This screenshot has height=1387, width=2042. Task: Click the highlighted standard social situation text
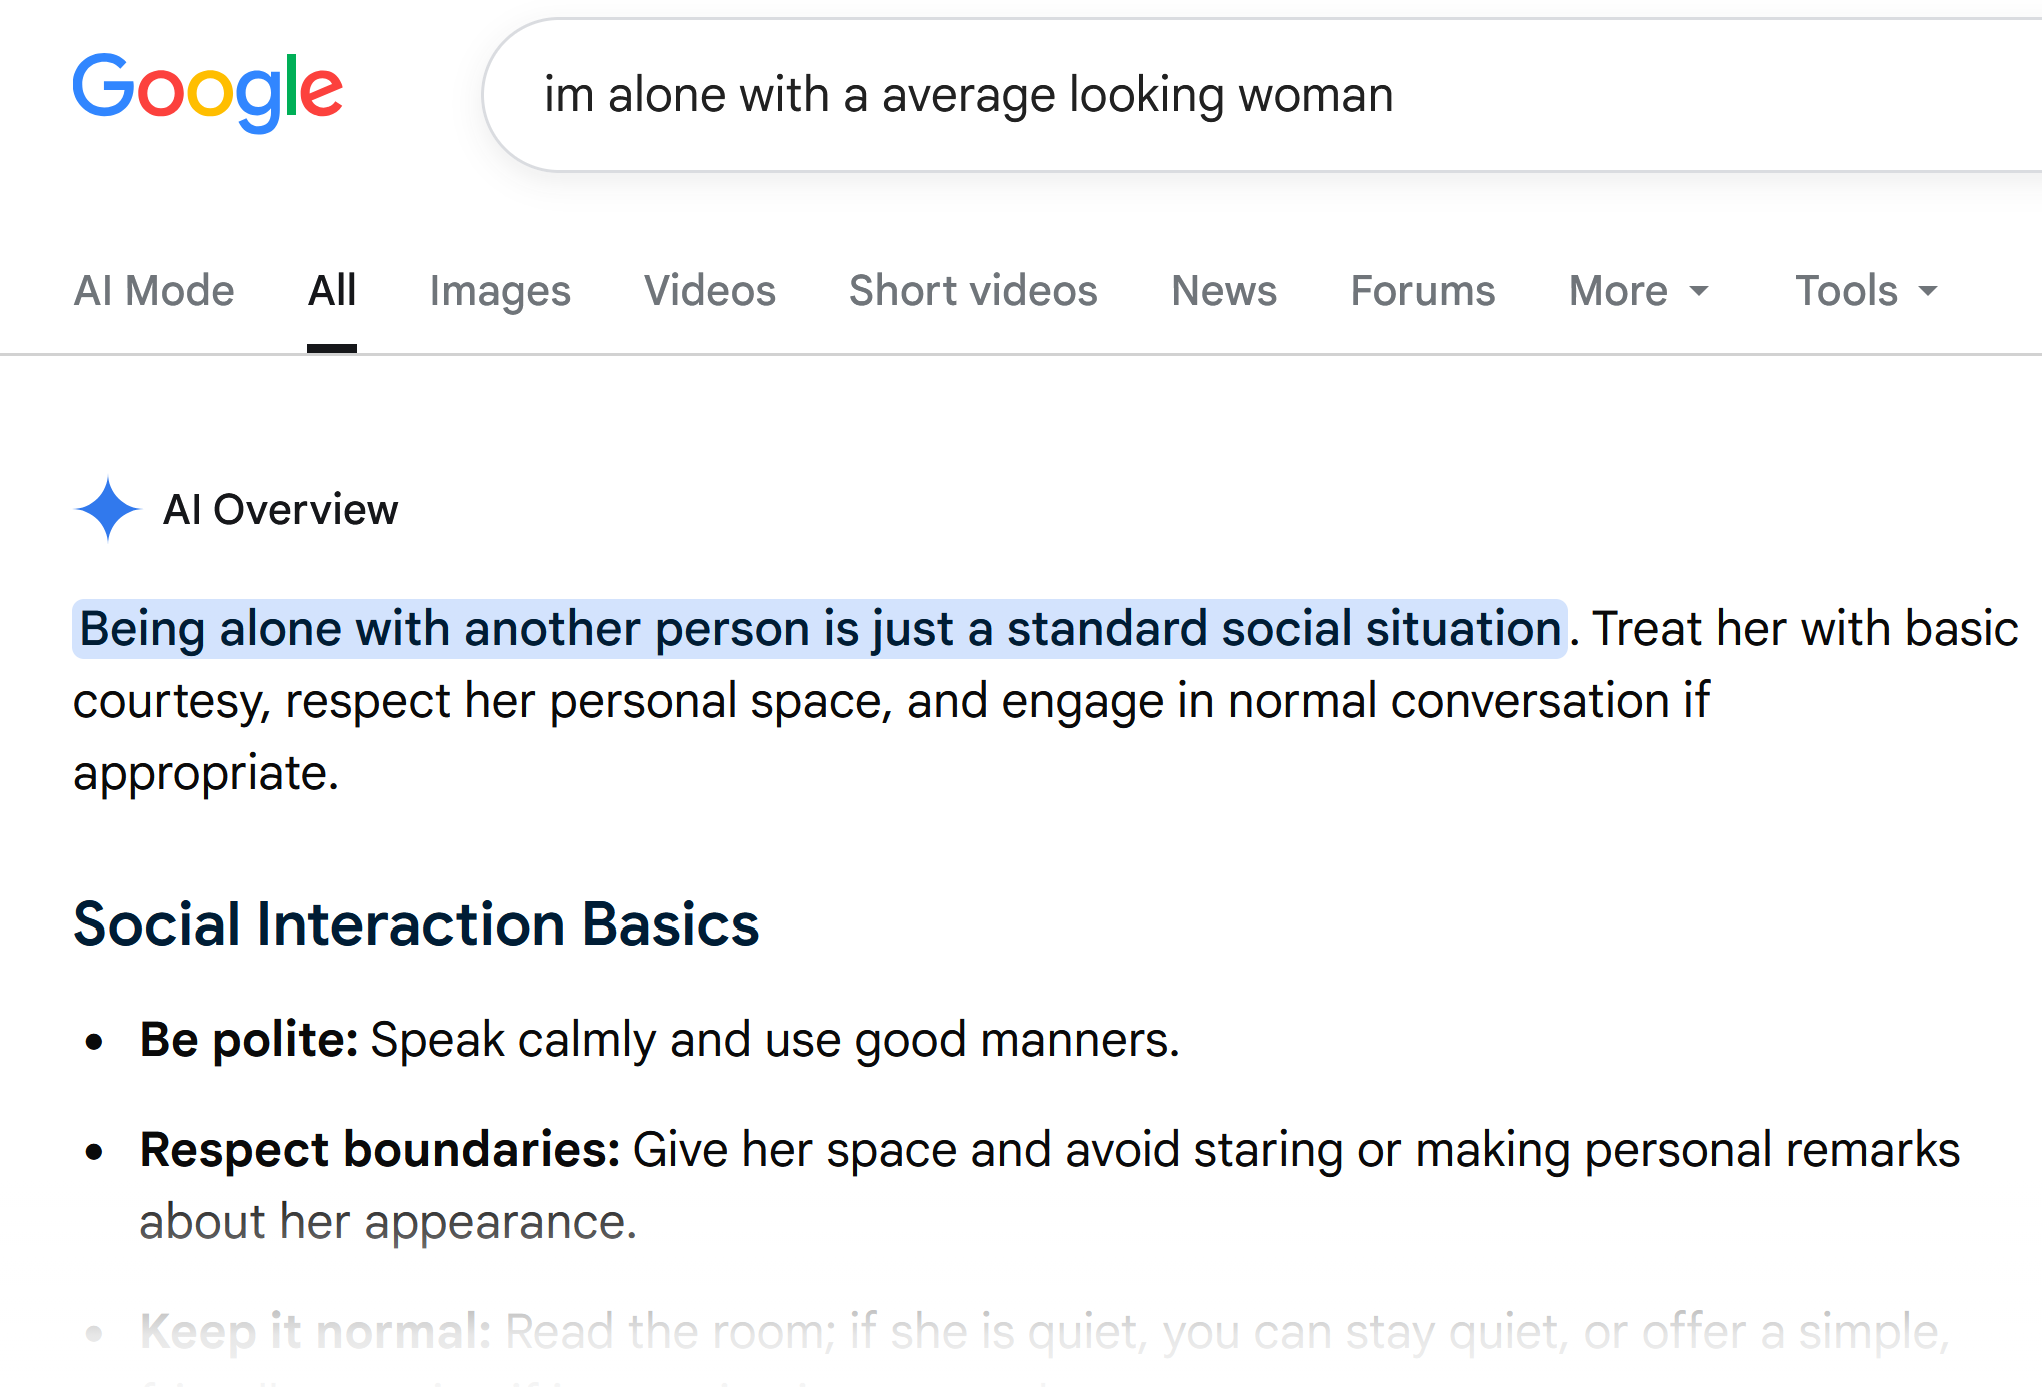point(820,629)
